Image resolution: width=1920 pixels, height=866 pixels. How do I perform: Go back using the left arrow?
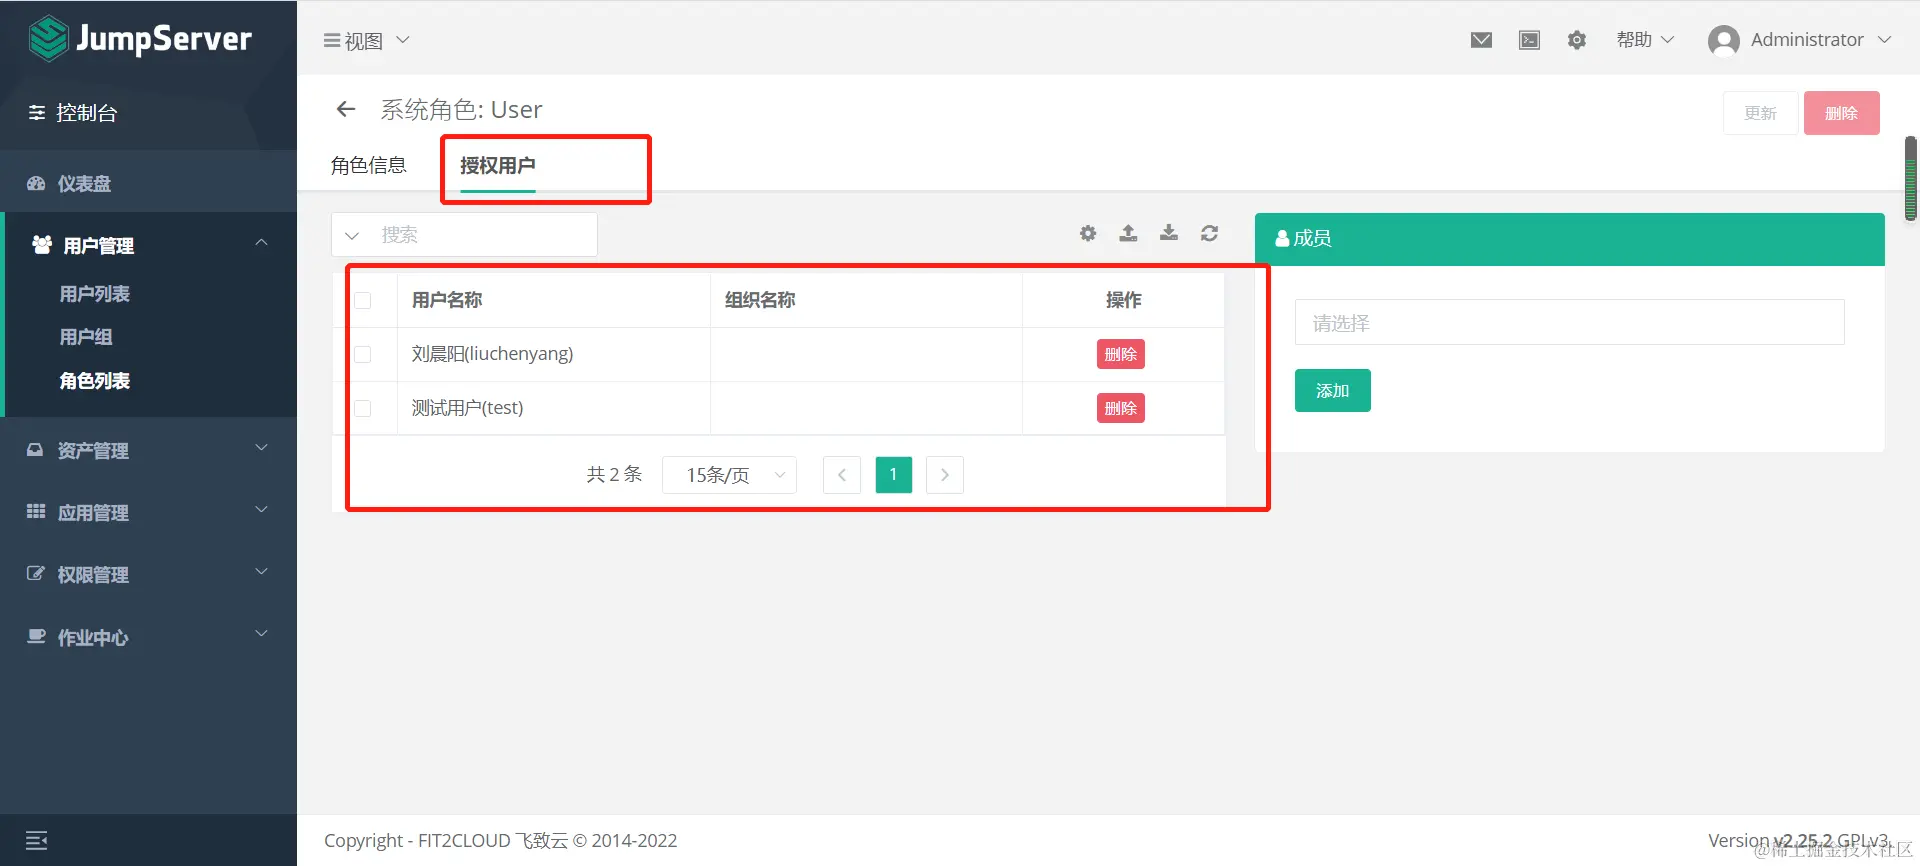346,109
